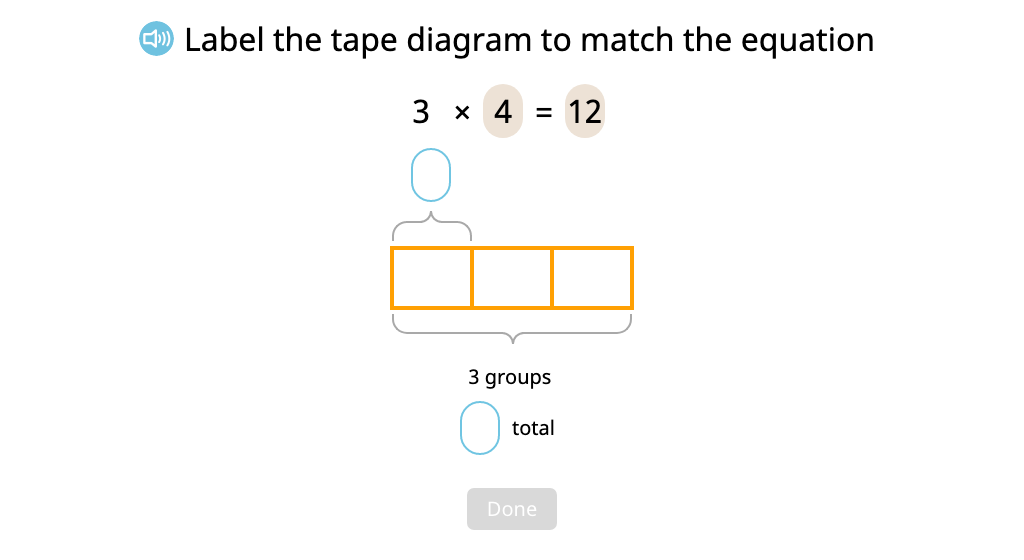1024x560 pixels.
Task: Select the empty blank beside total
Action: tap(480, 428)
